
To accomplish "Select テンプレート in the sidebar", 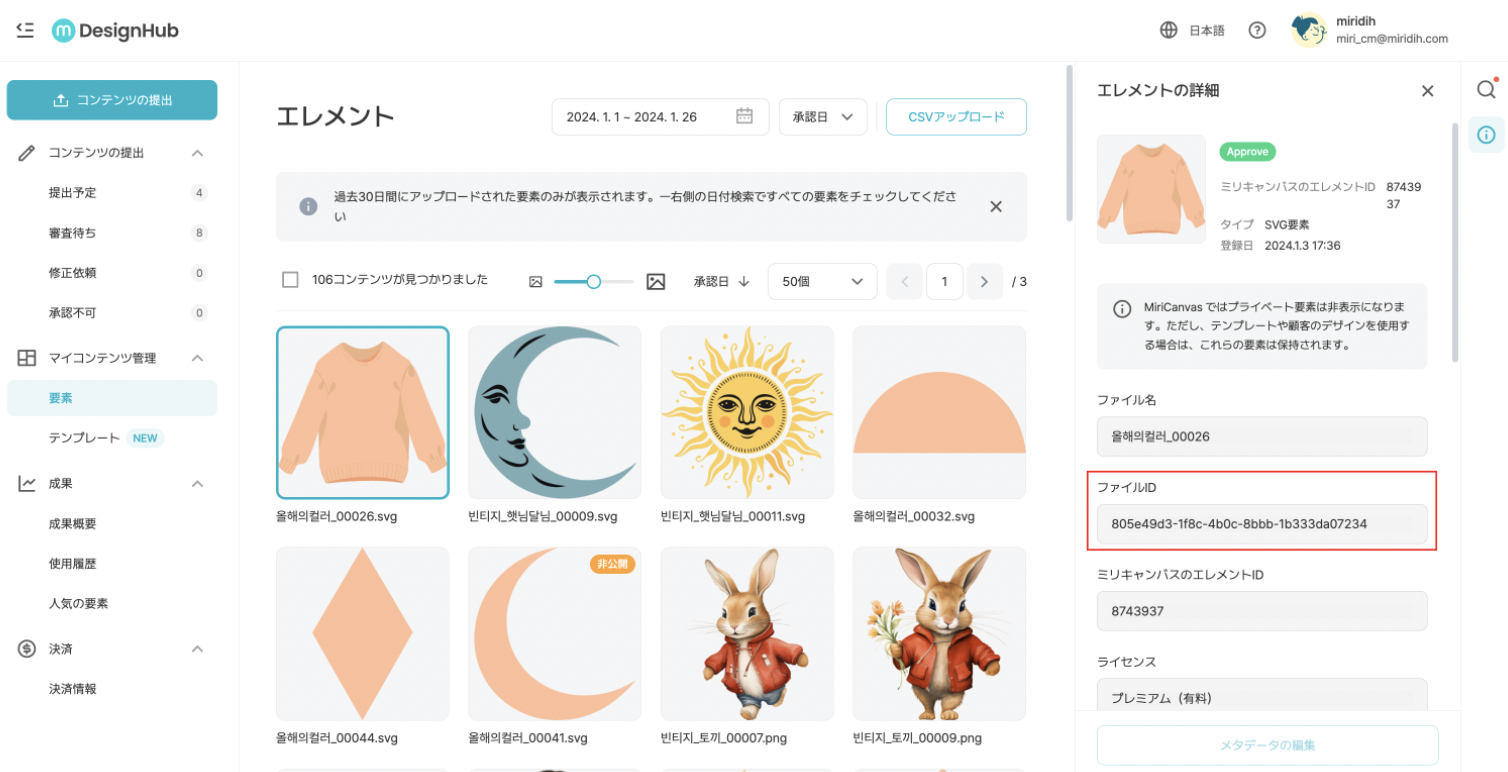I will (x=84, y=438).
